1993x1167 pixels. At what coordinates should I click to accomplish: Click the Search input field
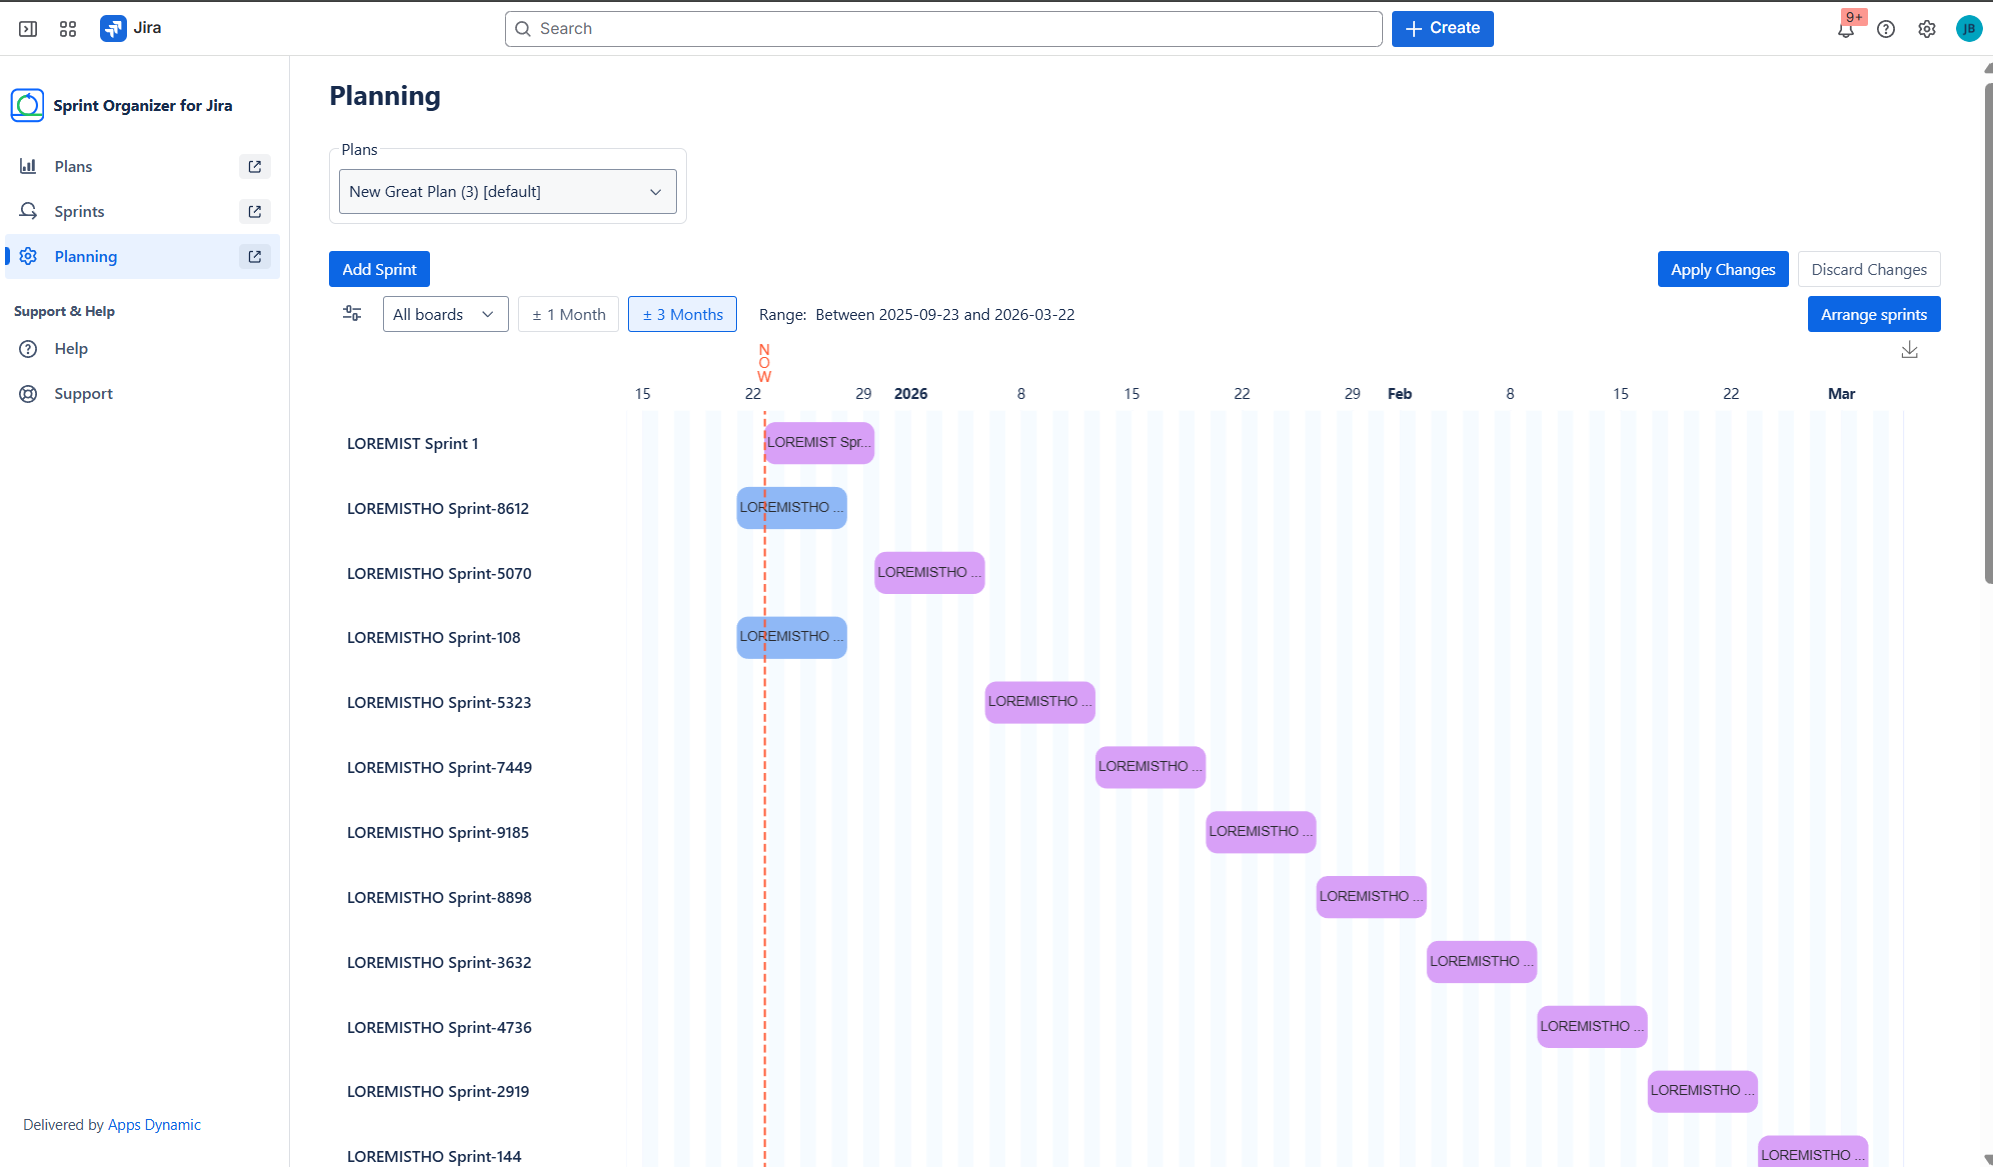[x=943, y=29]
